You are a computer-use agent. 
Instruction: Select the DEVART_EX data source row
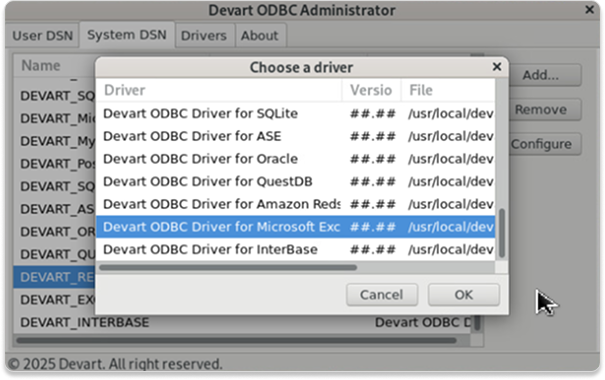[54, 300]
